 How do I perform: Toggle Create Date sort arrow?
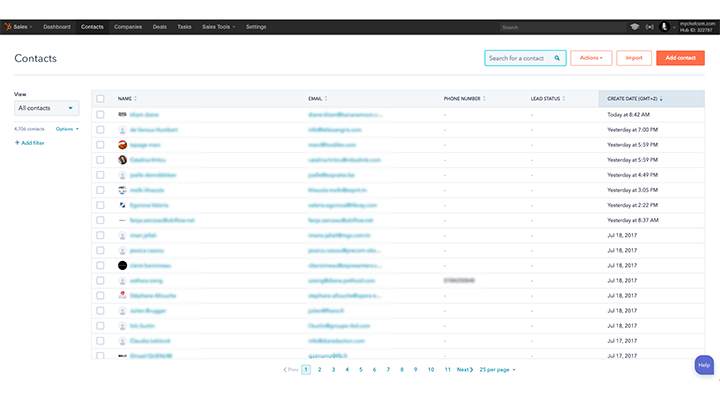click(661, 99)
